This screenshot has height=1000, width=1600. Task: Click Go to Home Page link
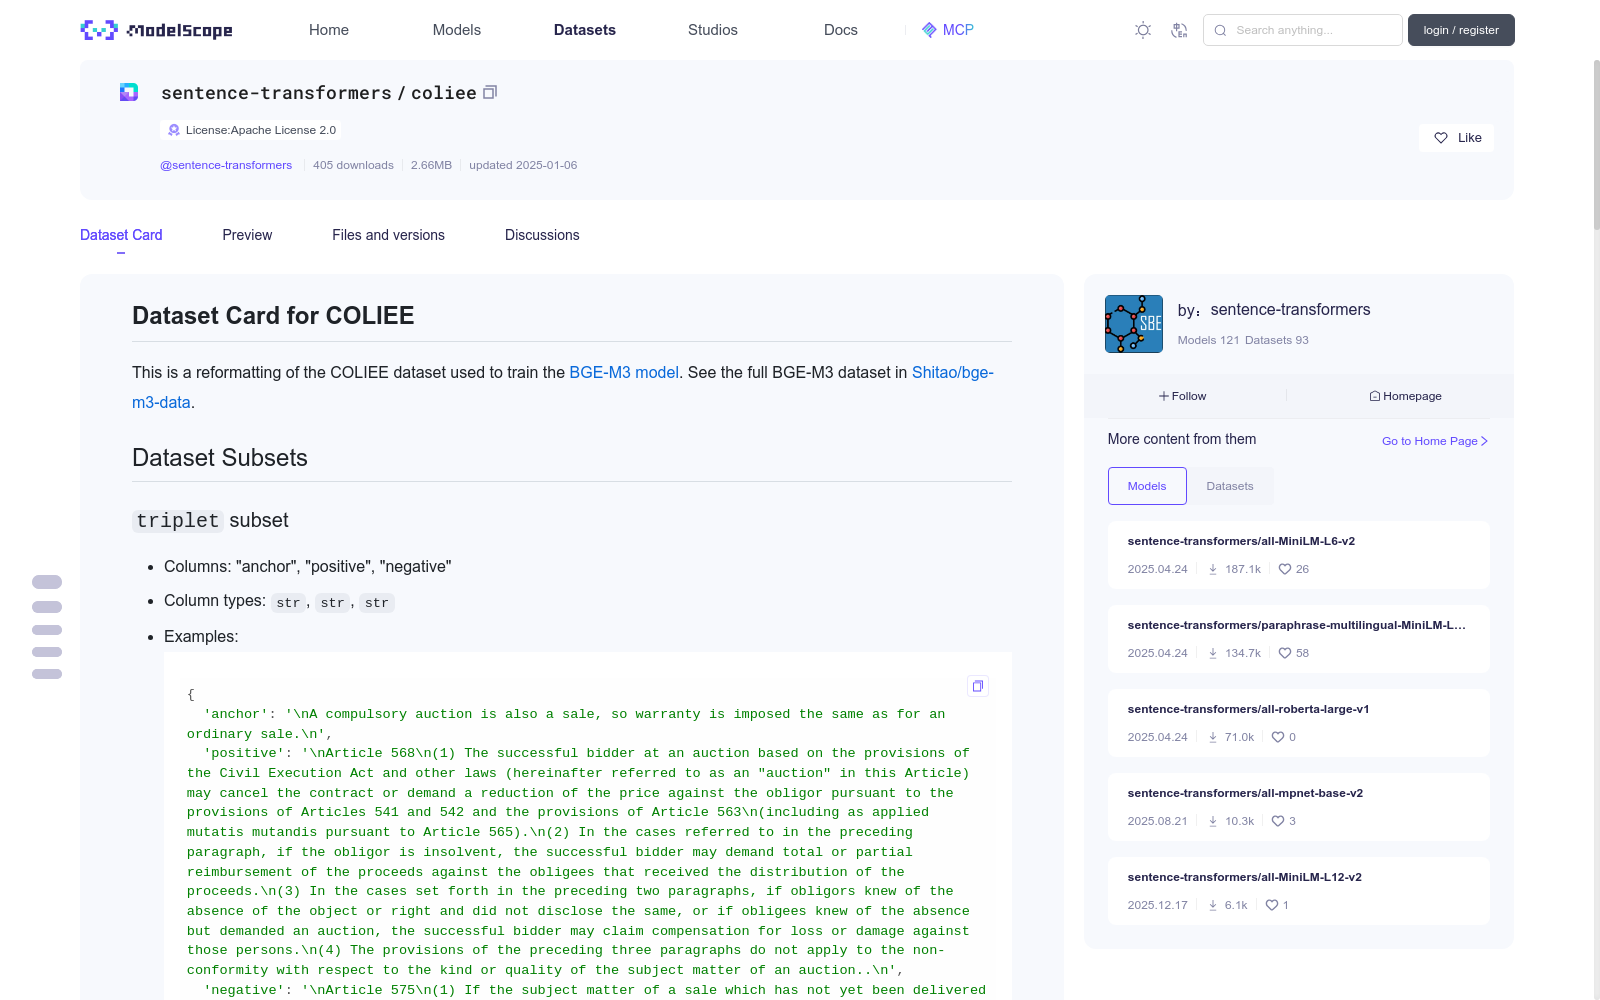point(1435,441)
